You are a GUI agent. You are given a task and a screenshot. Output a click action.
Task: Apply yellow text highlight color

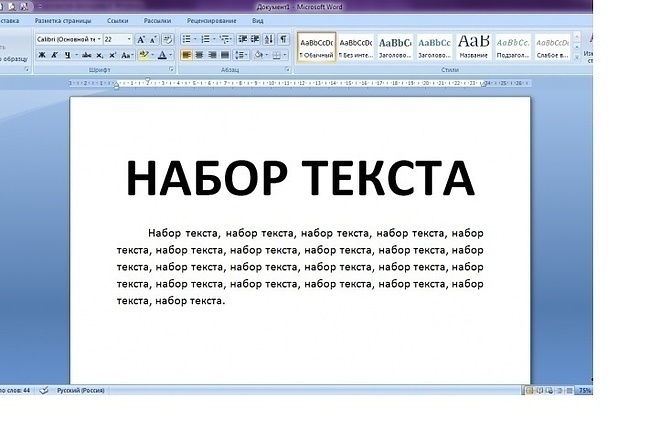(144, 55)
